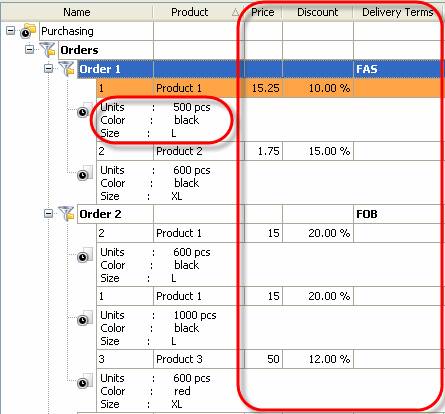
Task: Sort by the Name column header
Action: (77, 12)
